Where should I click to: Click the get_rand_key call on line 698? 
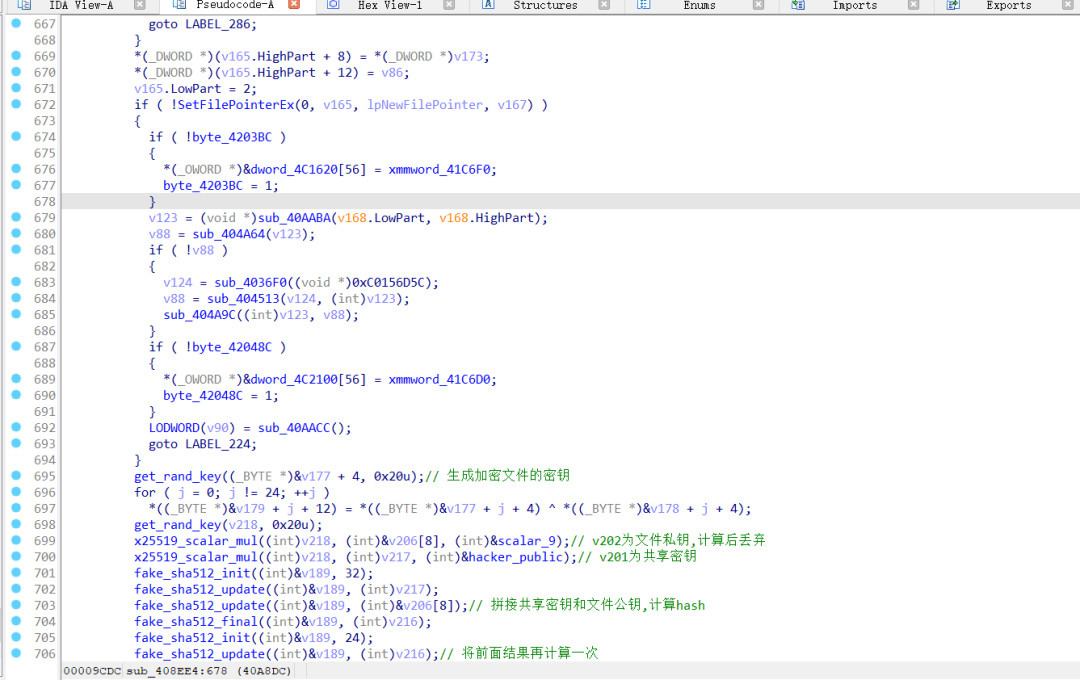click(x=178, y=524)
